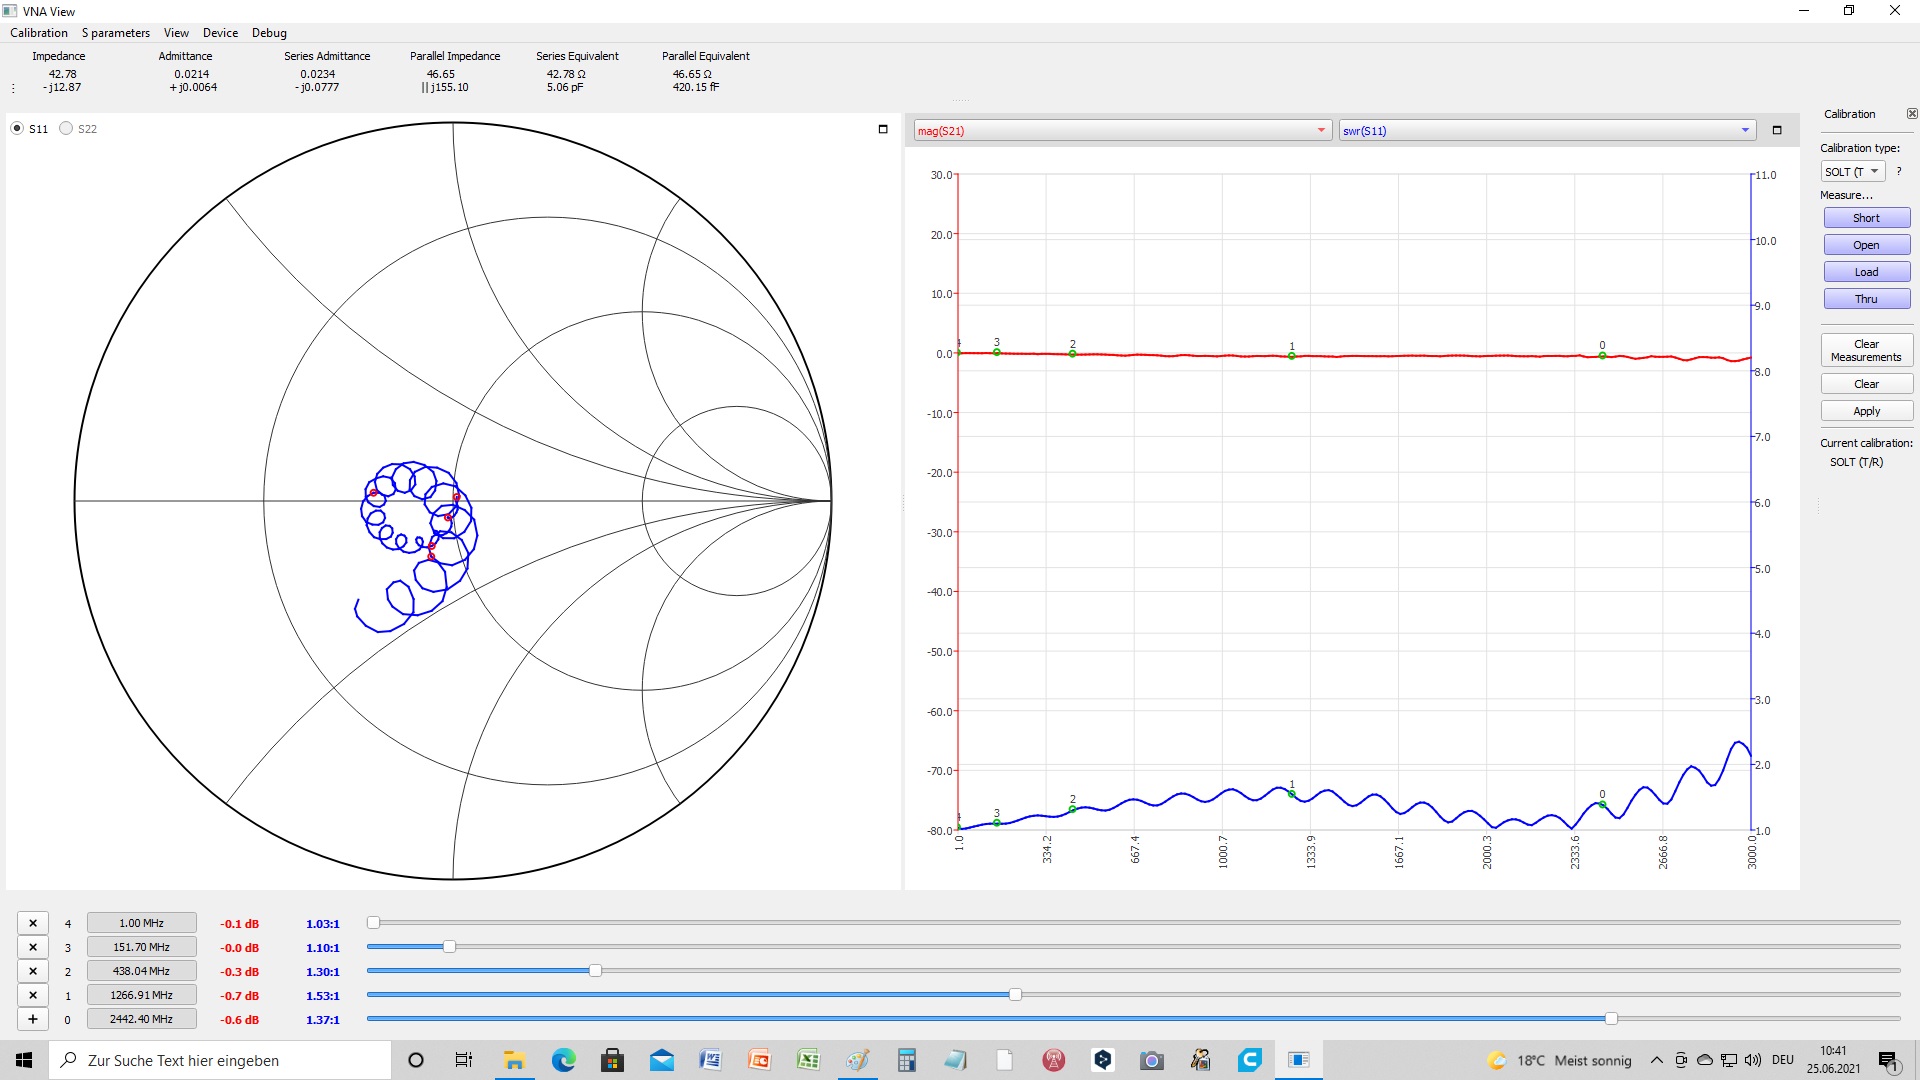Viewport: 1920px width, 1080px height.
Task: Show hidden system tray icons
Action: click(x=1657, y=1060)
